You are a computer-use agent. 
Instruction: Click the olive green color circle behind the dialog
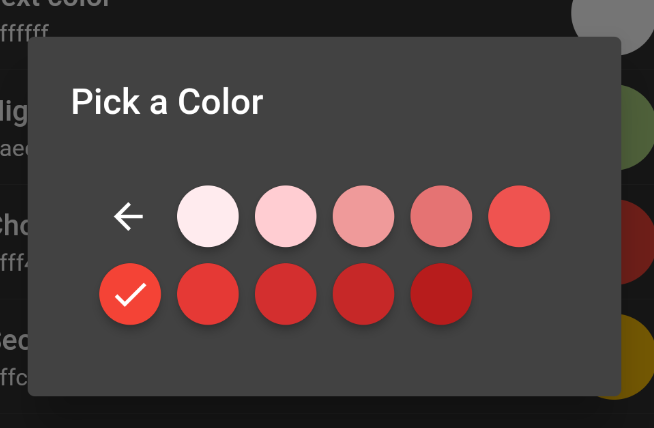pos(638,127)
